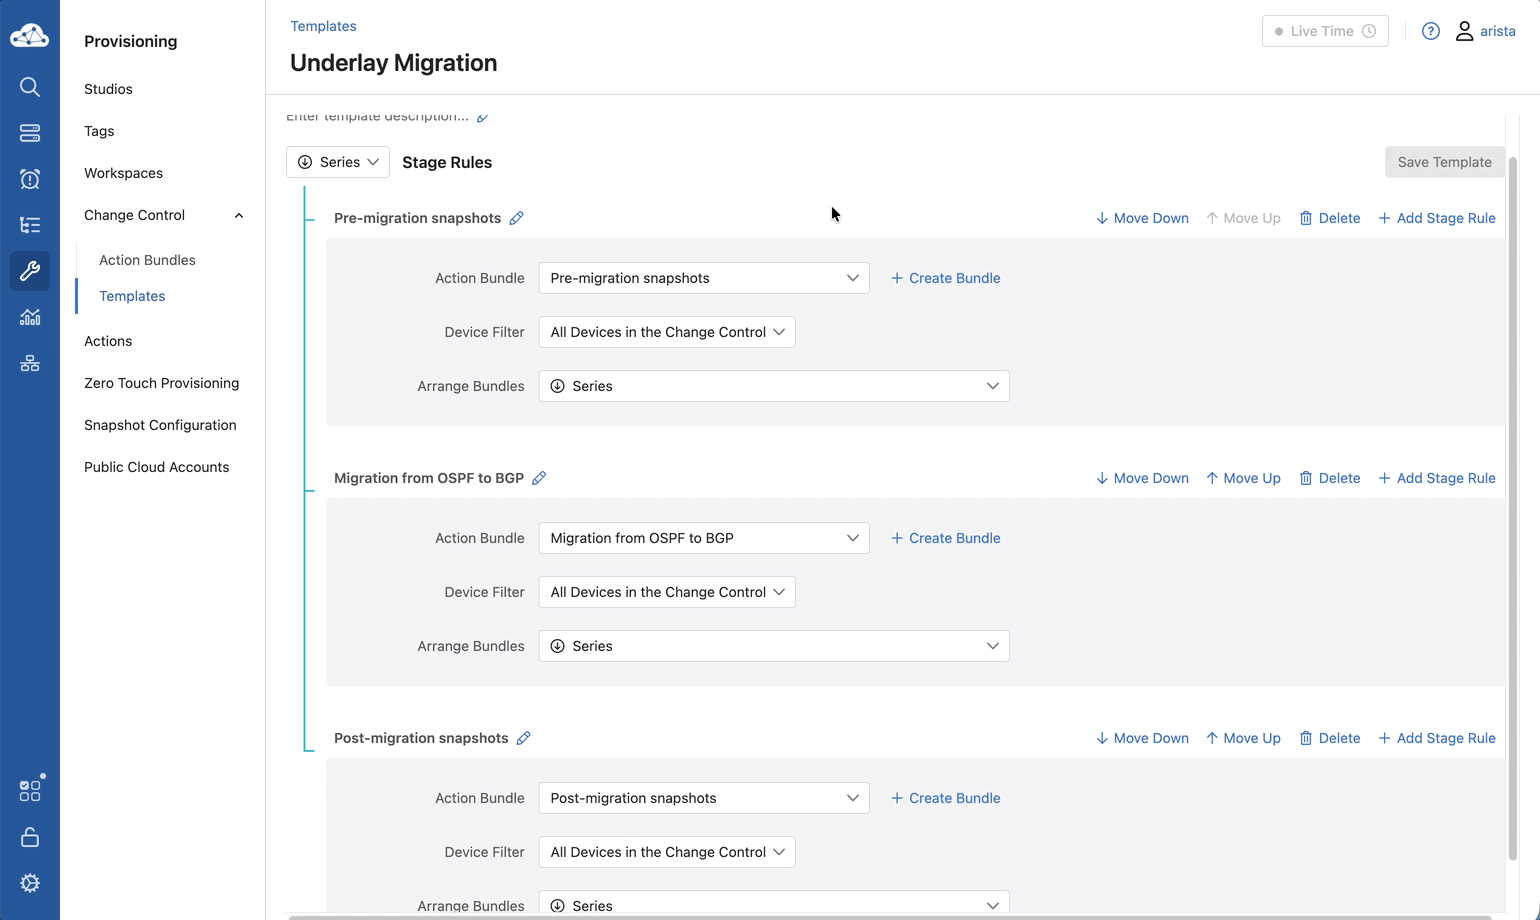Add Stage Rule after Pre-migration snapshots

1437,218
